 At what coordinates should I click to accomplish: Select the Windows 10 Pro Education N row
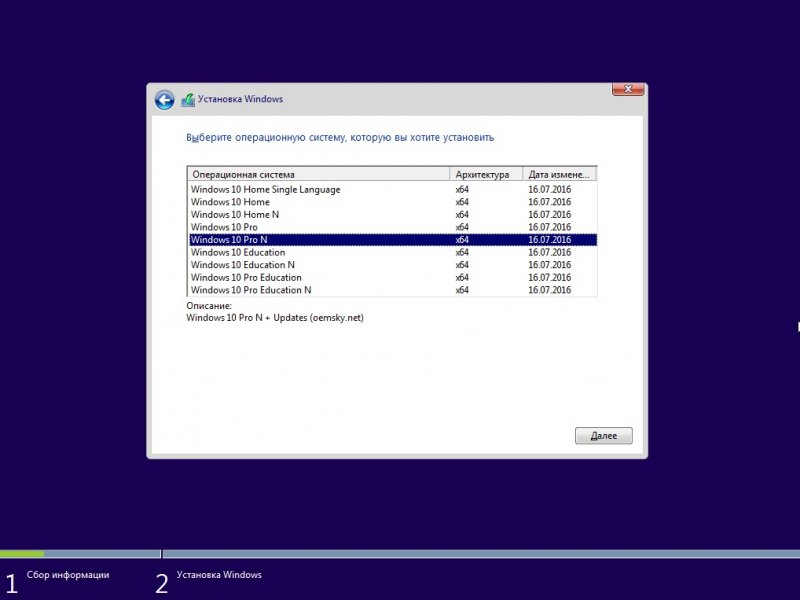[393, 290]
